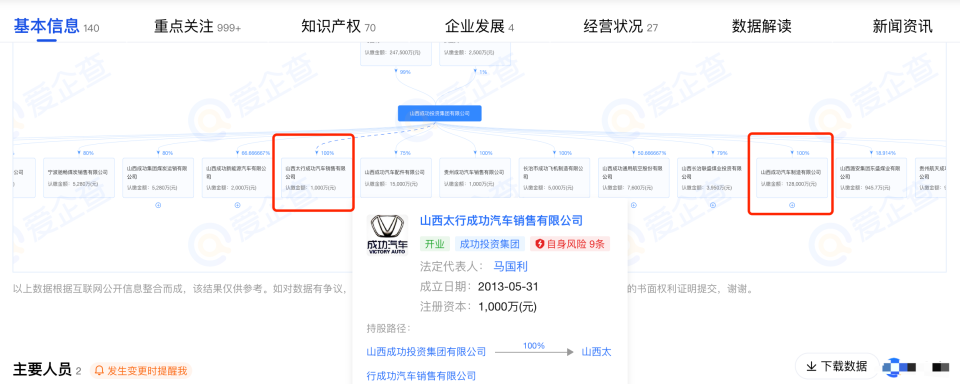
Task: Click the 发生变更时提醒我 reminder button
Action: pyautogui.click(x=141, y=371)
